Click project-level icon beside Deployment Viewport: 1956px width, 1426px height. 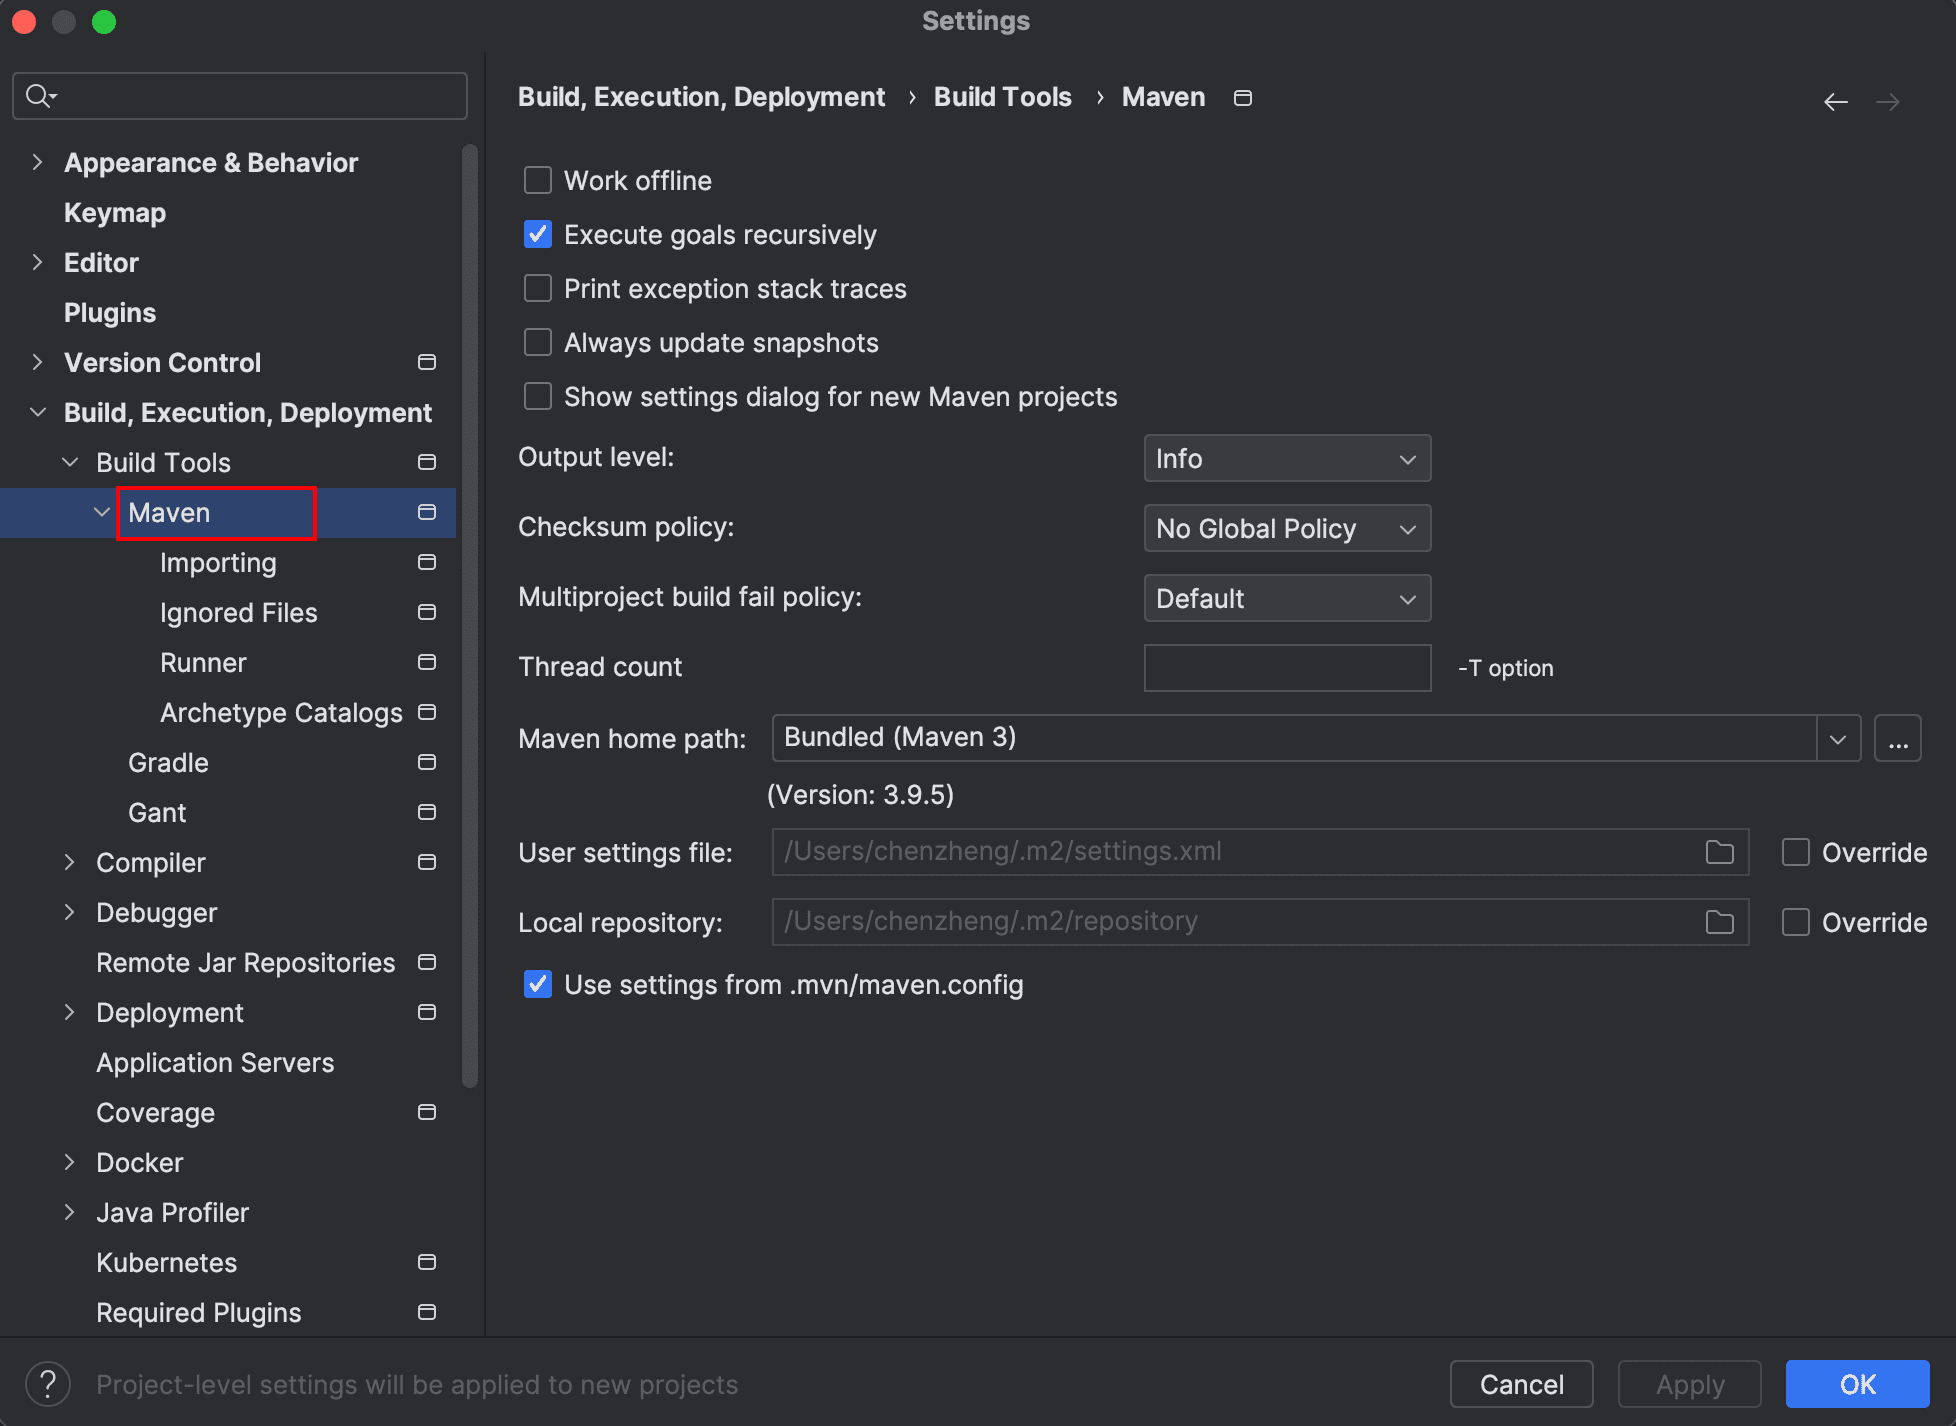(427, 1012)
